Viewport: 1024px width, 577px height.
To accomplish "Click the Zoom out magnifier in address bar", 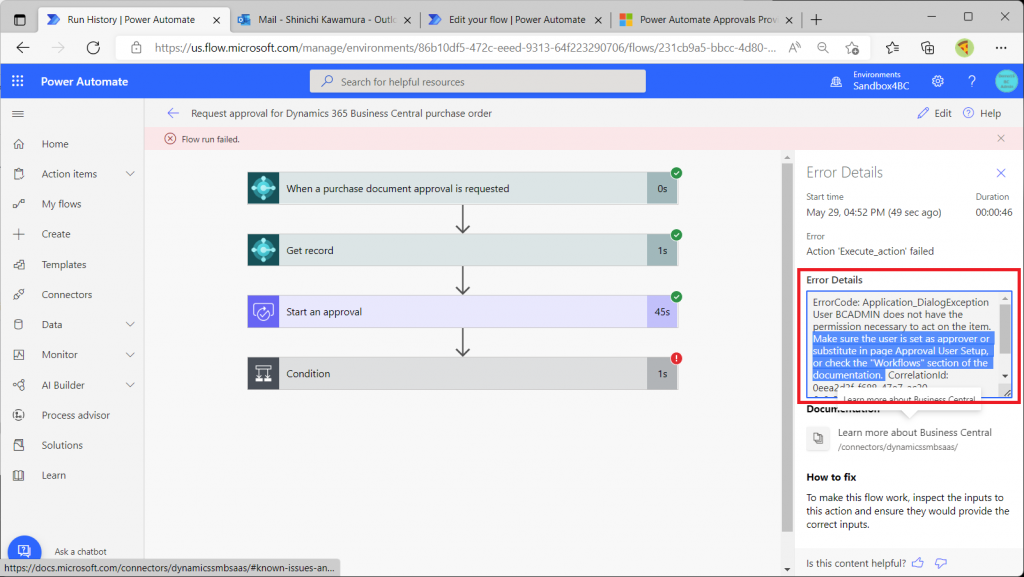I will coord(823,48).
